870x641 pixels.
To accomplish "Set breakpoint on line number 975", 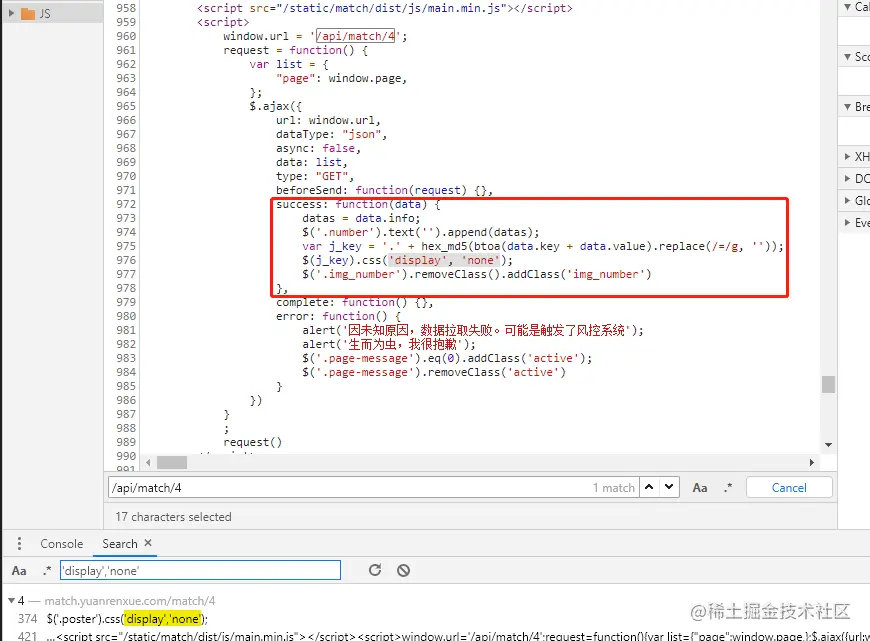I will [126, 246].
